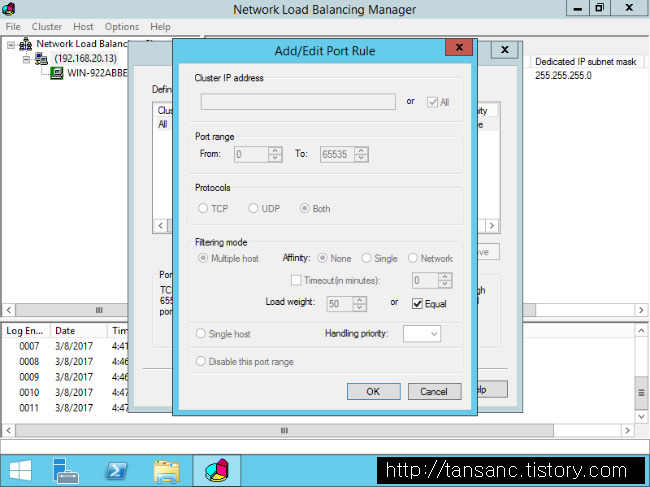Select log entry 0008

(29, 361)
